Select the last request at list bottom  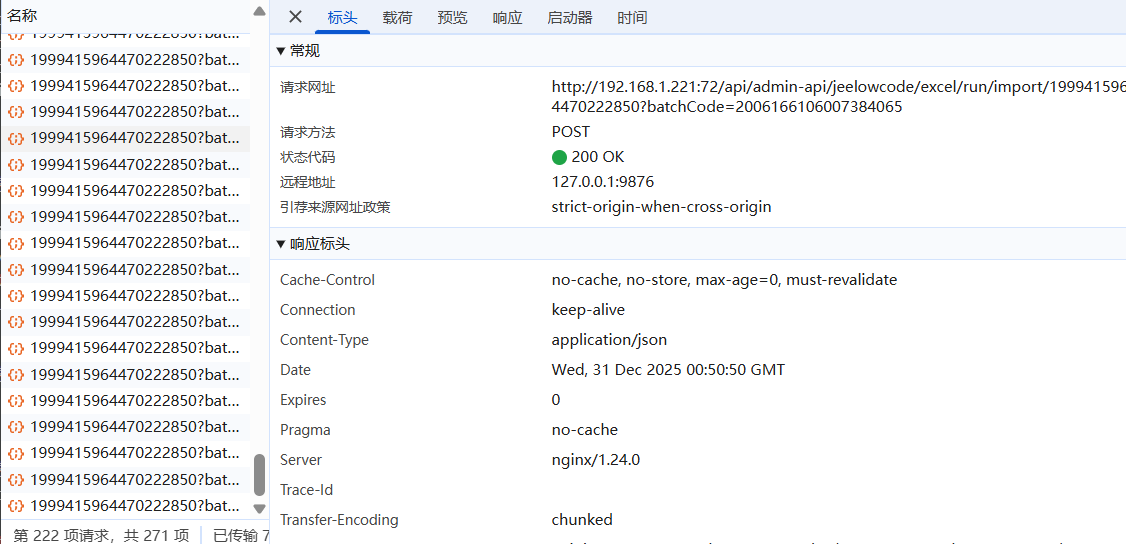click(x=134, y=505)
